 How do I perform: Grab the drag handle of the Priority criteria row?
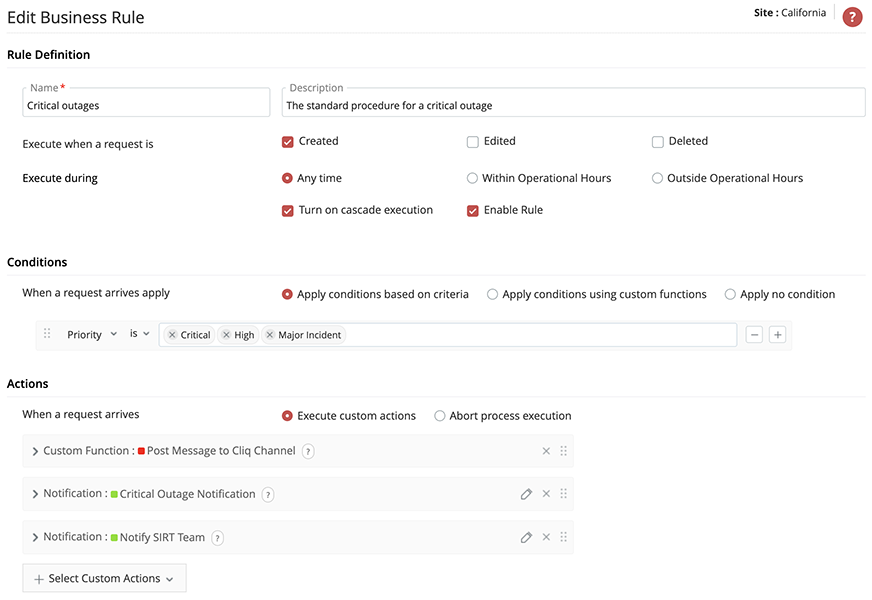tap(47, 335)
